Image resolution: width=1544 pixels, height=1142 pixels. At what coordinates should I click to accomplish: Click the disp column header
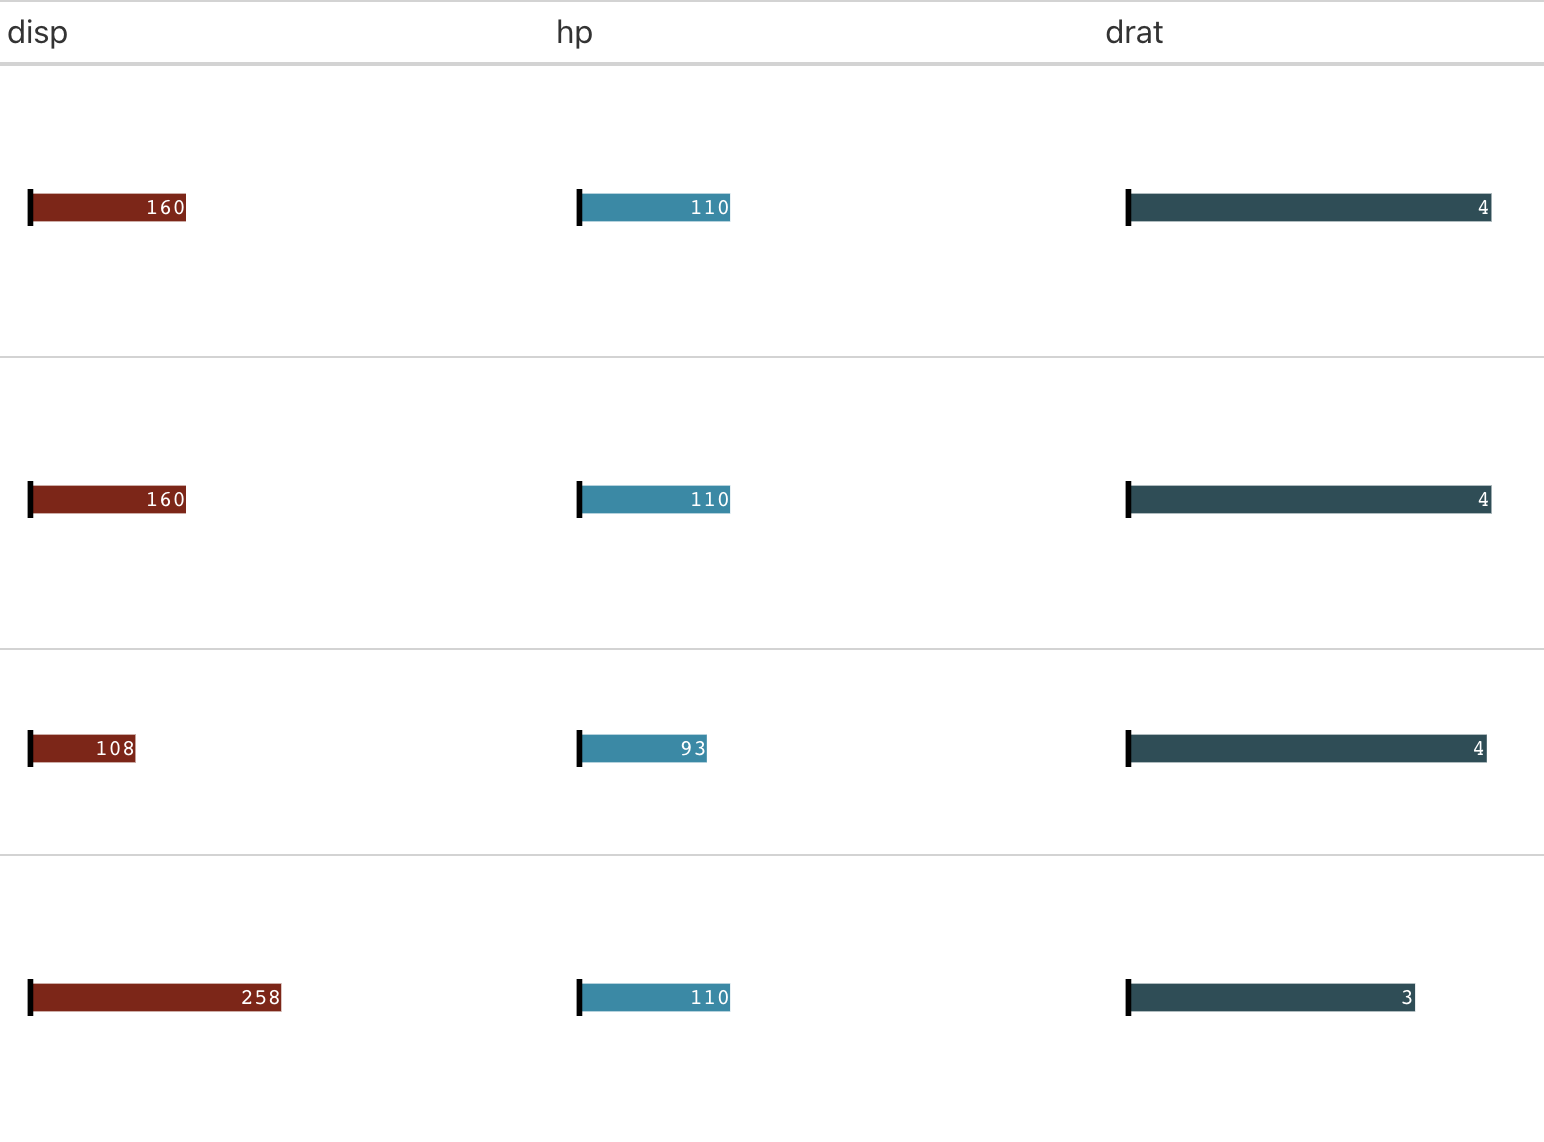(x=38, y=33)
